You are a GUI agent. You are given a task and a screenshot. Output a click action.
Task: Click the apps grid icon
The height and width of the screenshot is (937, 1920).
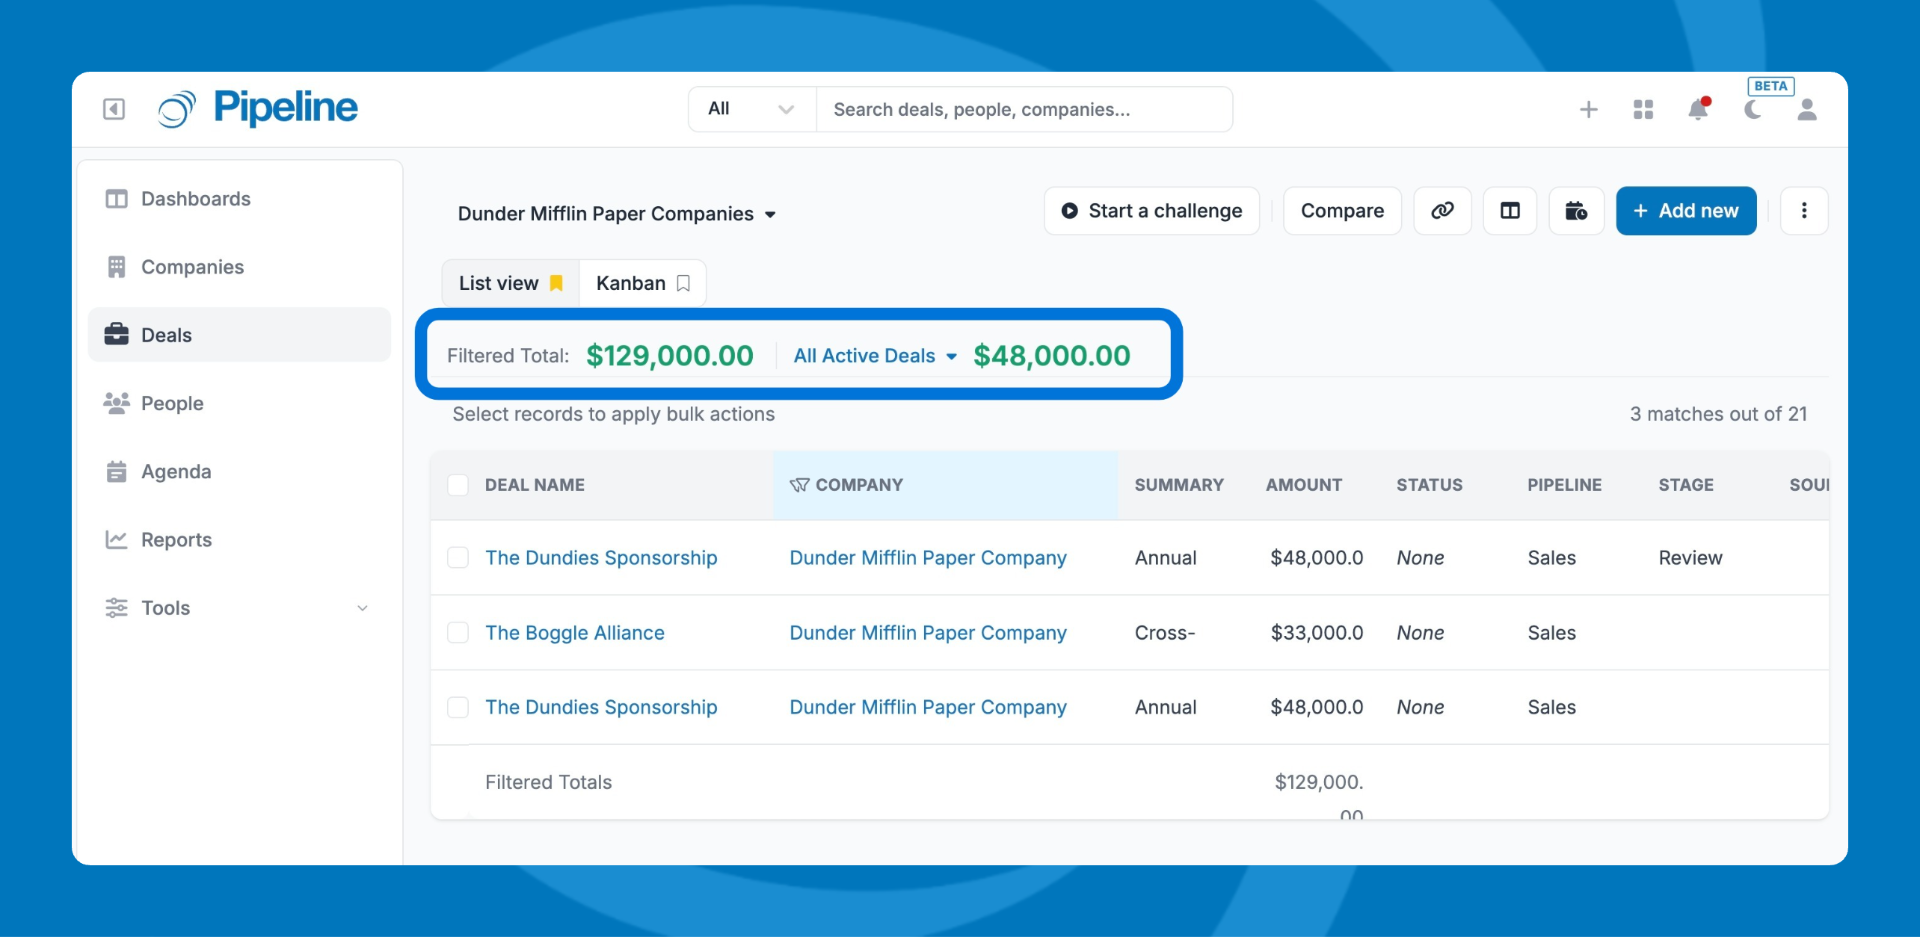point(1643,109)
